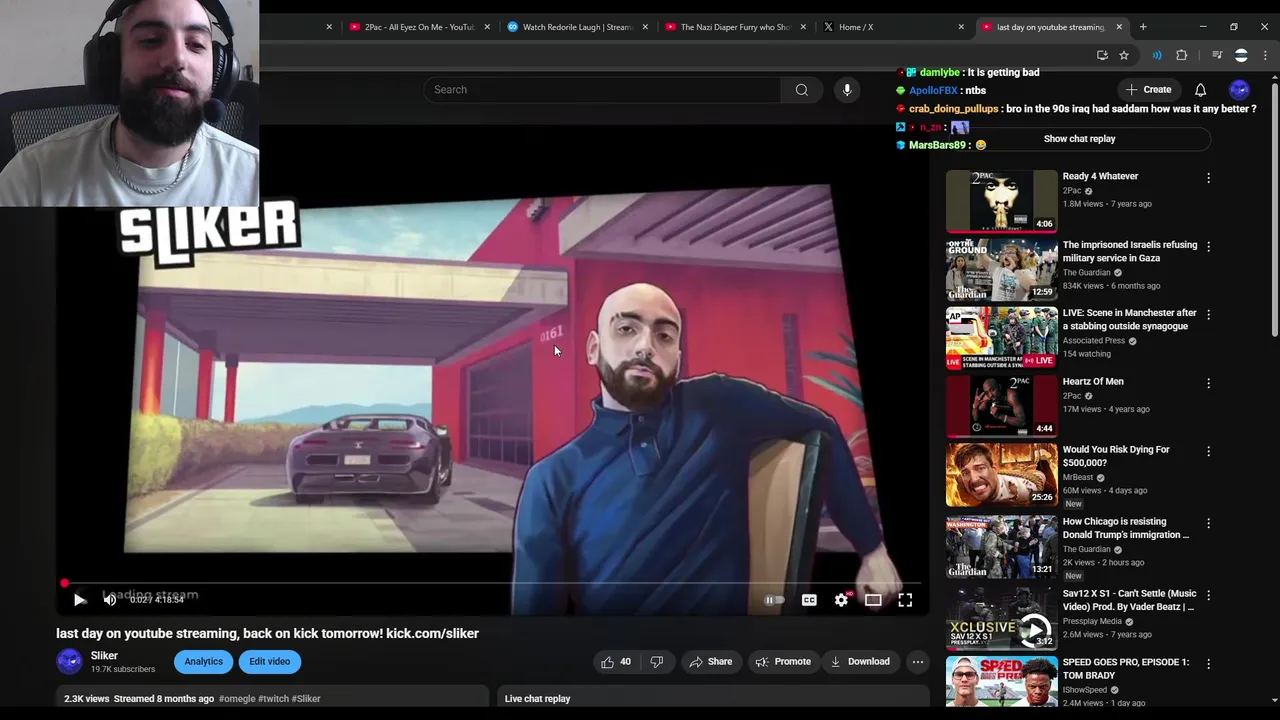The height and width of the screenshot is (720, 1280).
Task: Click the #twitch hashtag
Action: 274,699
